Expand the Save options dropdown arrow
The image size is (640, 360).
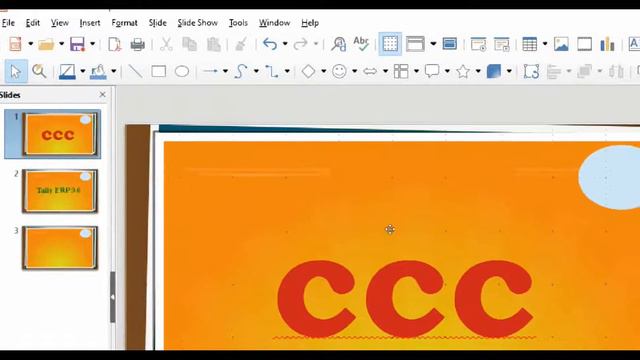(x=93, y=44)
